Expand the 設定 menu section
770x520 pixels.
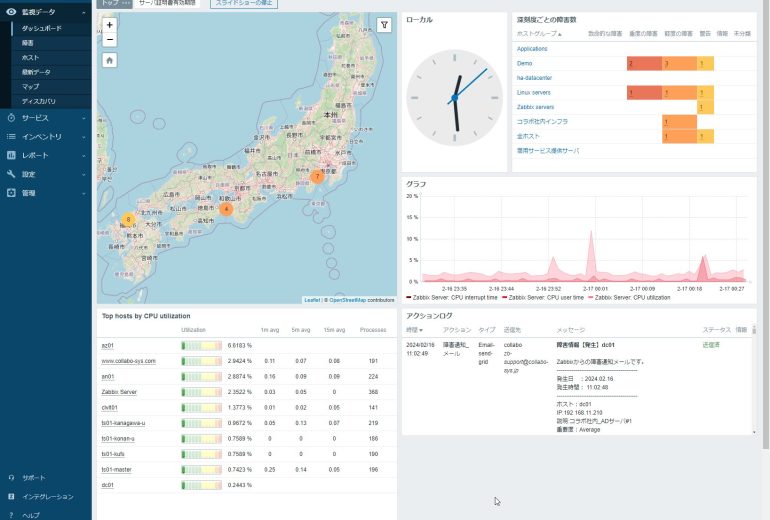click(83, 174)
